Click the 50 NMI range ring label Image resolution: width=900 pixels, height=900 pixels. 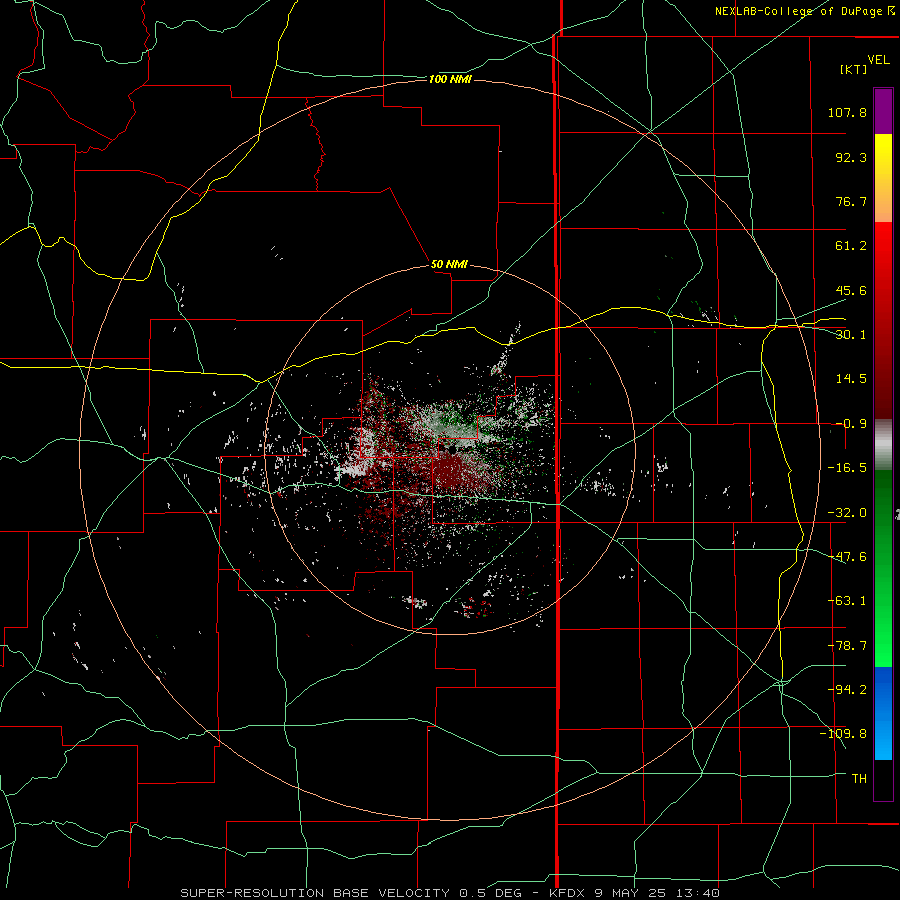[449, 265]
